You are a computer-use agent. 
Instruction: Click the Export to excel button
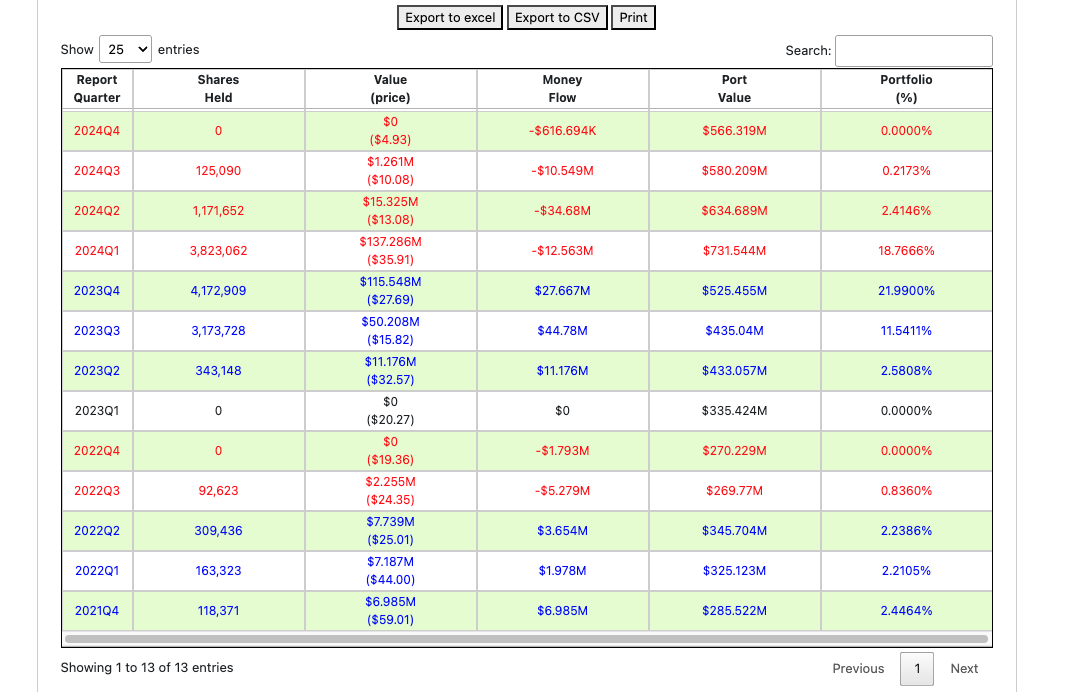pyautogui.click(x=450, y=18)
